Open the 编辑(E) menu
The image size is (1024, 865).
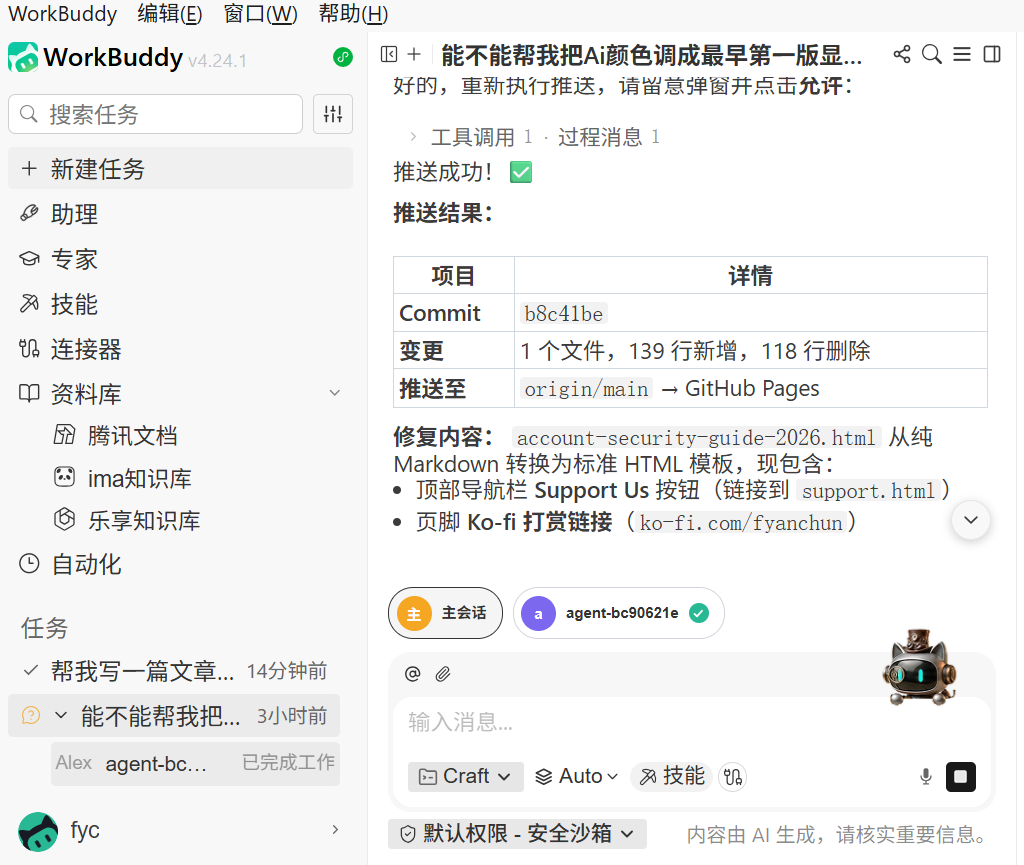[170, 14]
